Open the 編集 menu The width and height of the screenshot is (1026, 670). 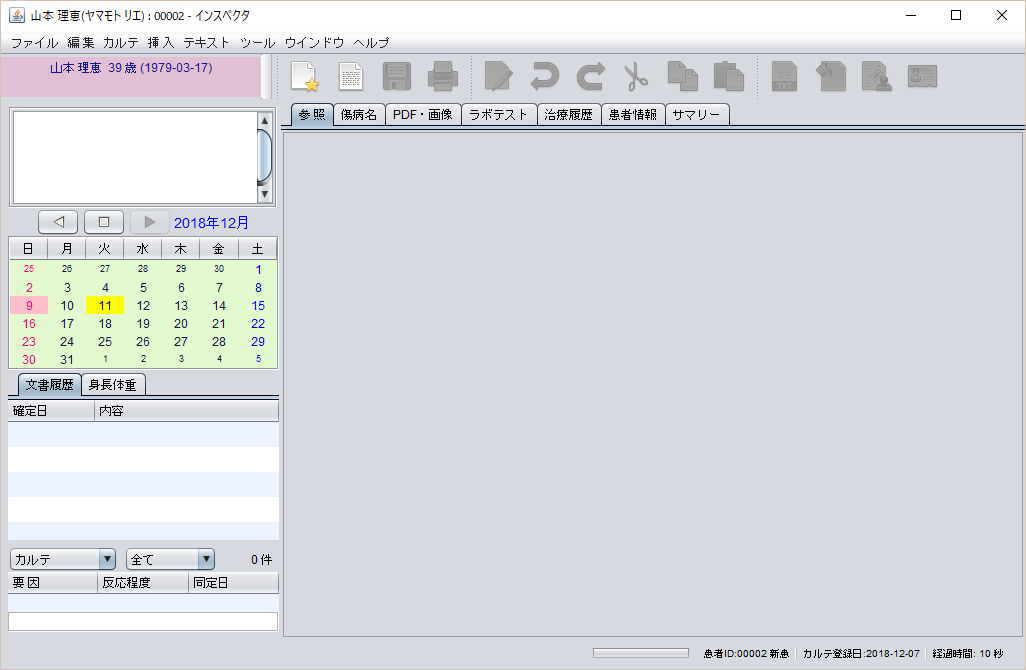pos(81,43)
